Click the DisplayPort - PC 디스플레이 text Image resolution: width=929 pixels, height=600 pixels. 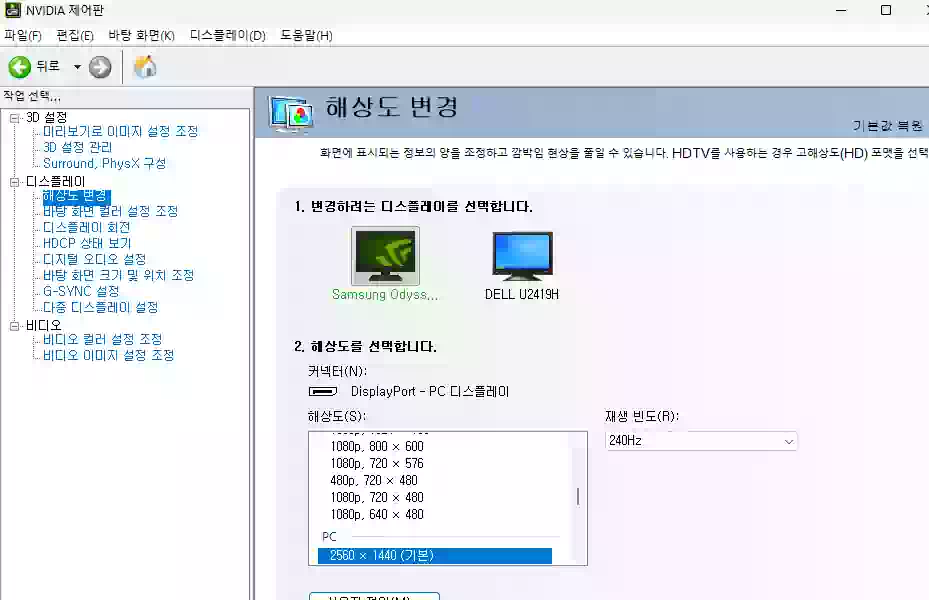point(430,392)
